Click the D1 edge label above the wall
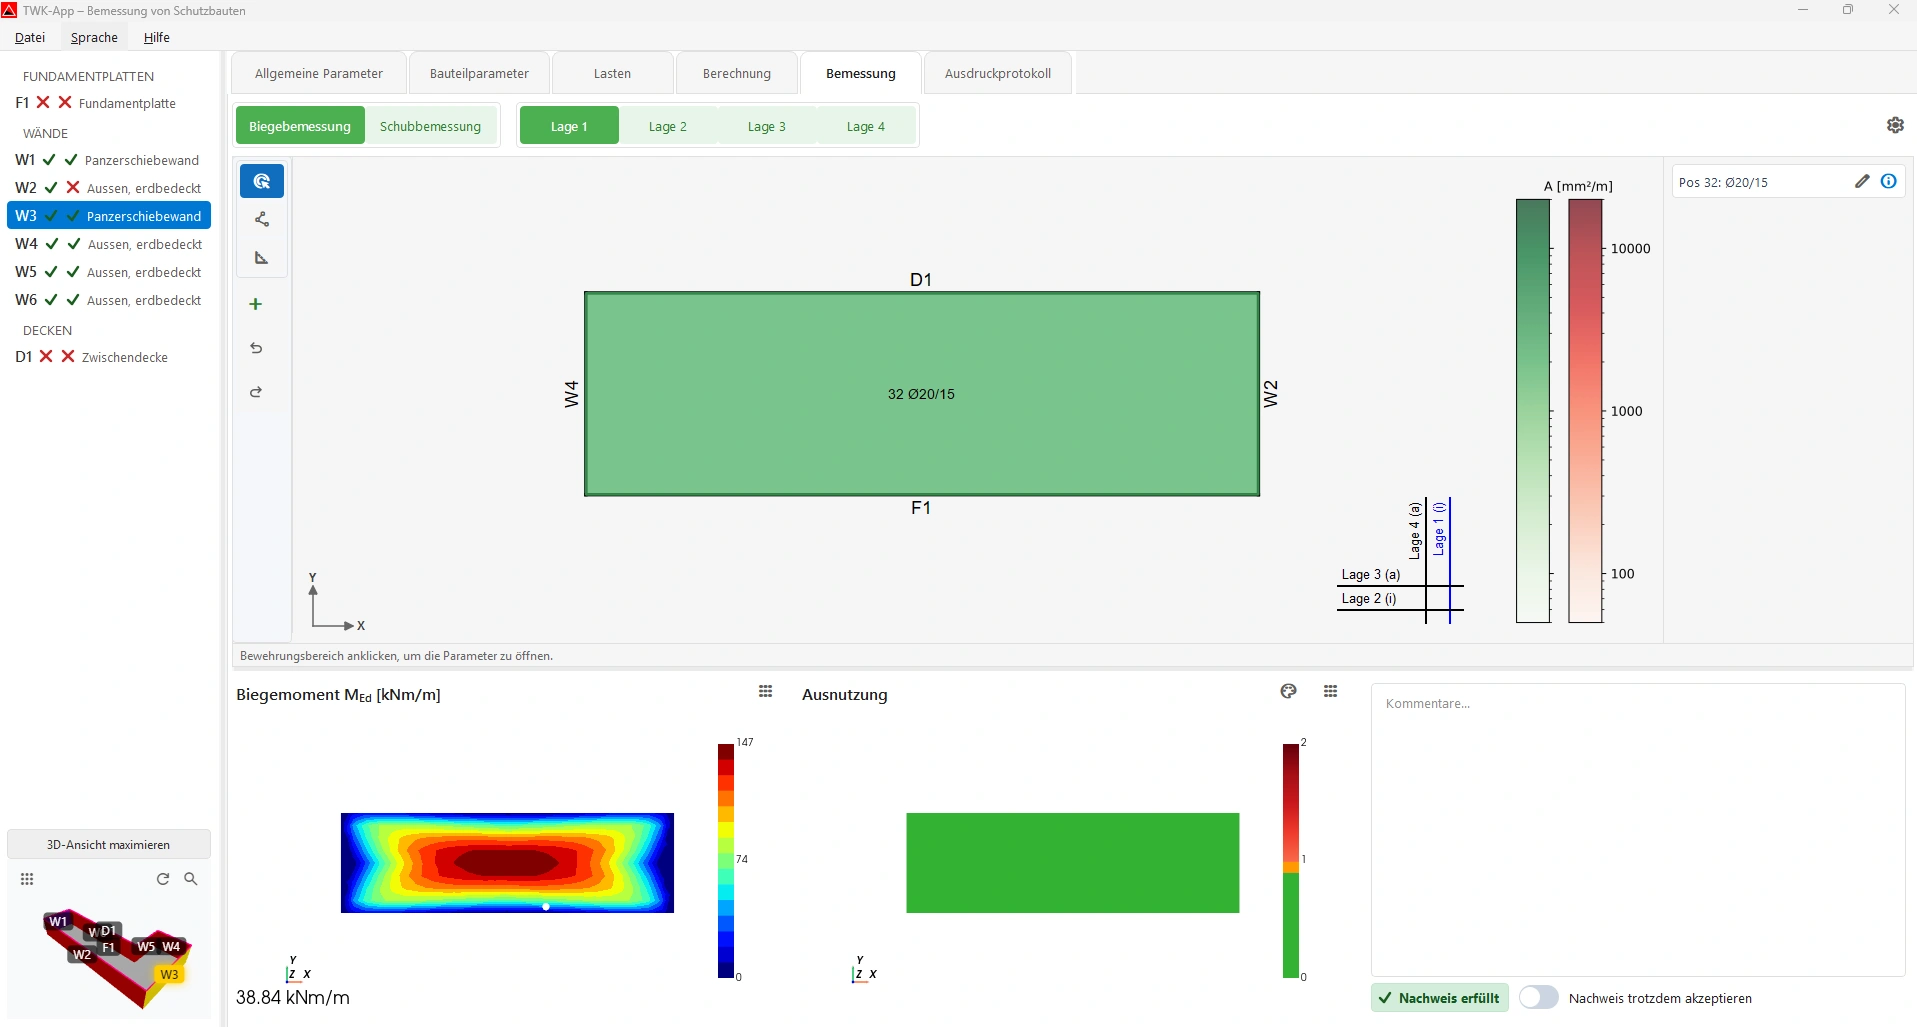The image size is (1917, 1027). point(921,280)
